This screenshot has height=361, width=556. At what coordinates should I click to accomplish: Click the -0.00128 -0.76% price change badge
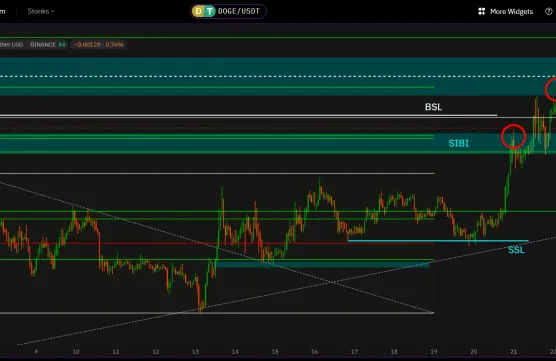pyautogui.click(x=99, y=45)
